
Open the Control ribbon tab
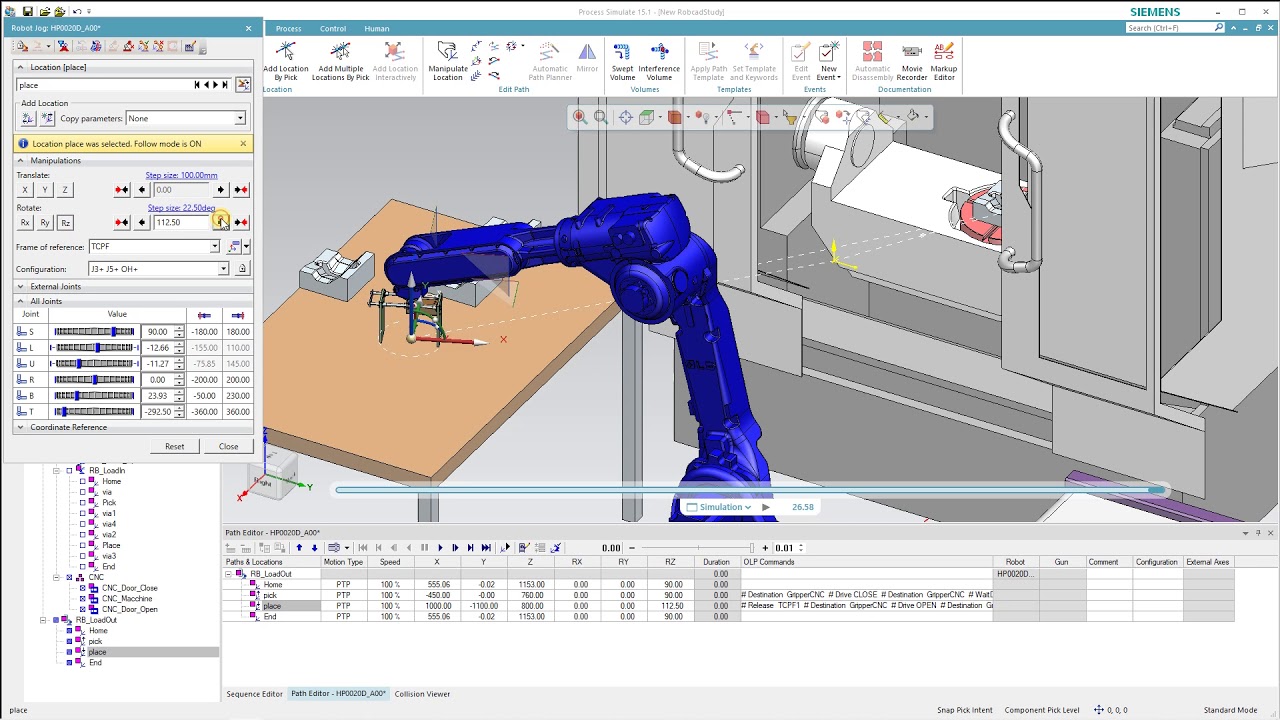(333, 29)
